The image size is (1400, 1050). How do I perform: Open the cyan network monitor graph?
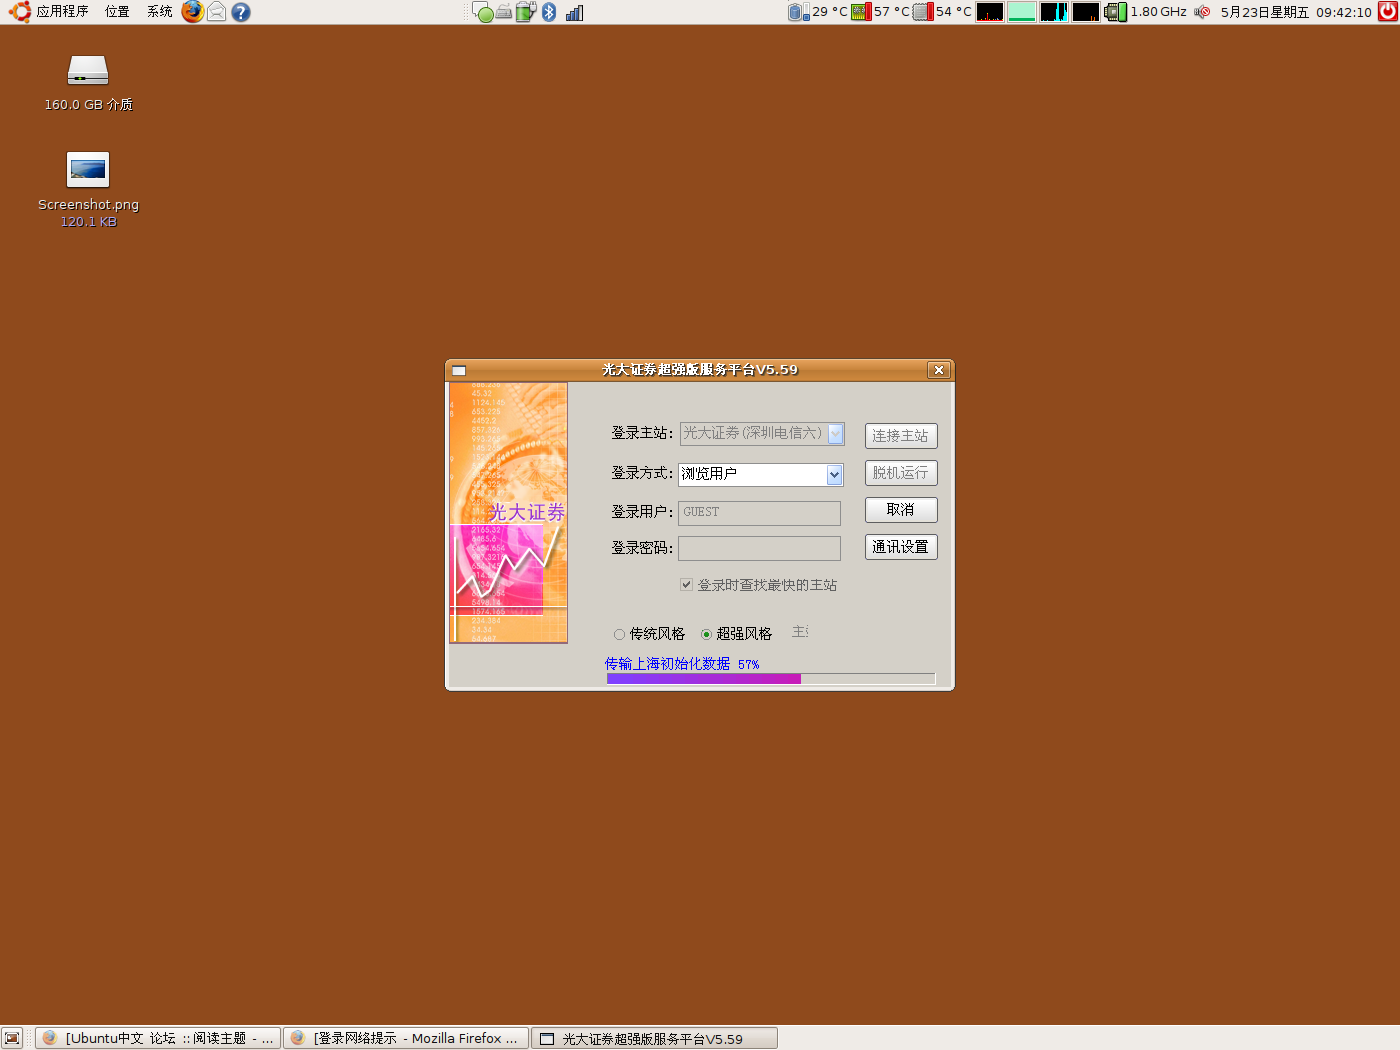click(1054, 12)
